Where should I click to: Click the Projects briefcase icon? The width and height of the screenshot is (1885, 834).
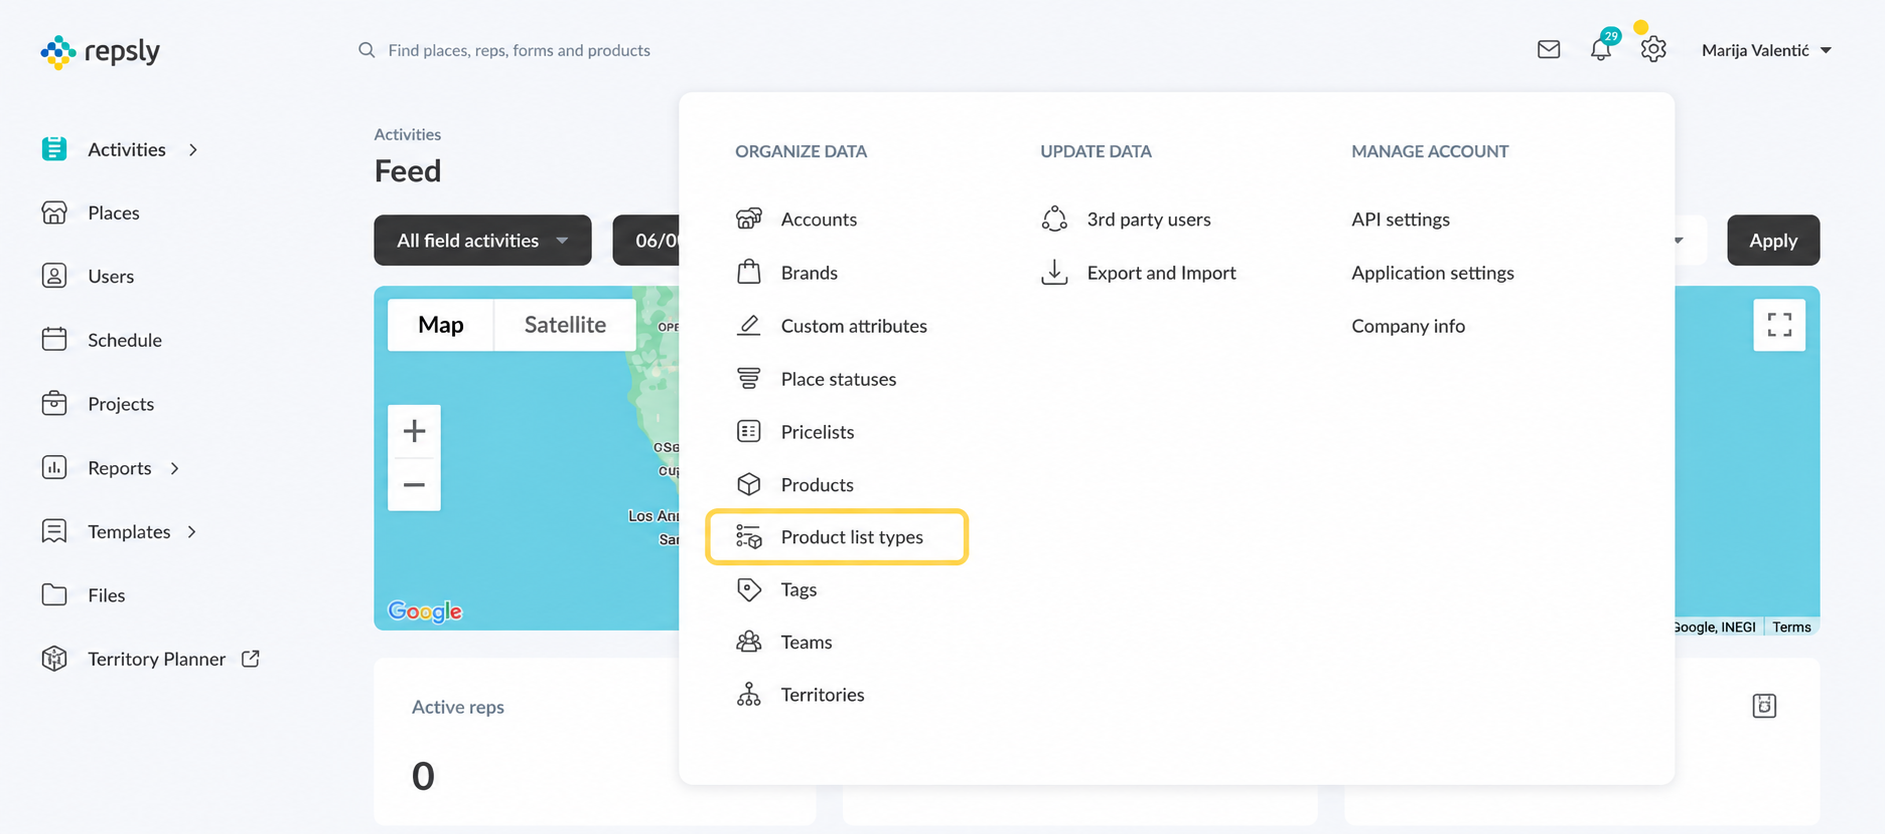[54, 403]
